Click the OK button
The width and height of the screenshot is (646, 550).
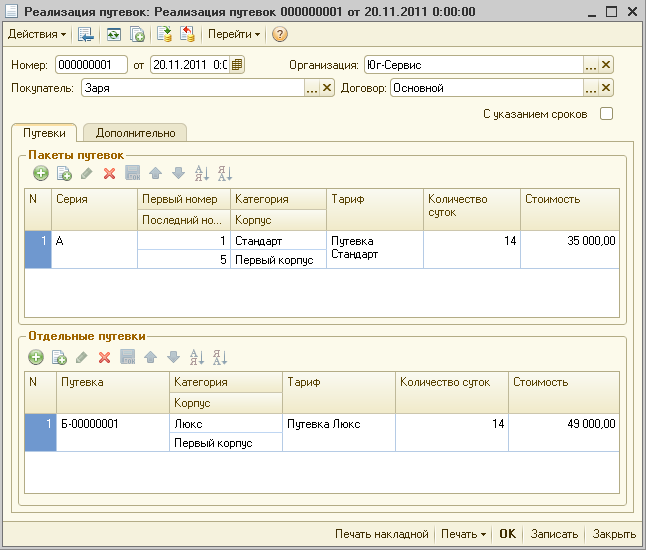tap(507, 534)
